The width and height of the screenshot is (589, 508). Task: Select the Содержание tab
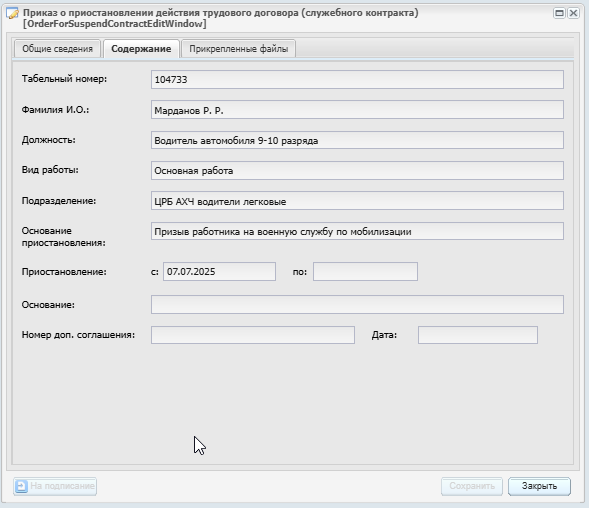pyautogui.click(x=141, y=49)
